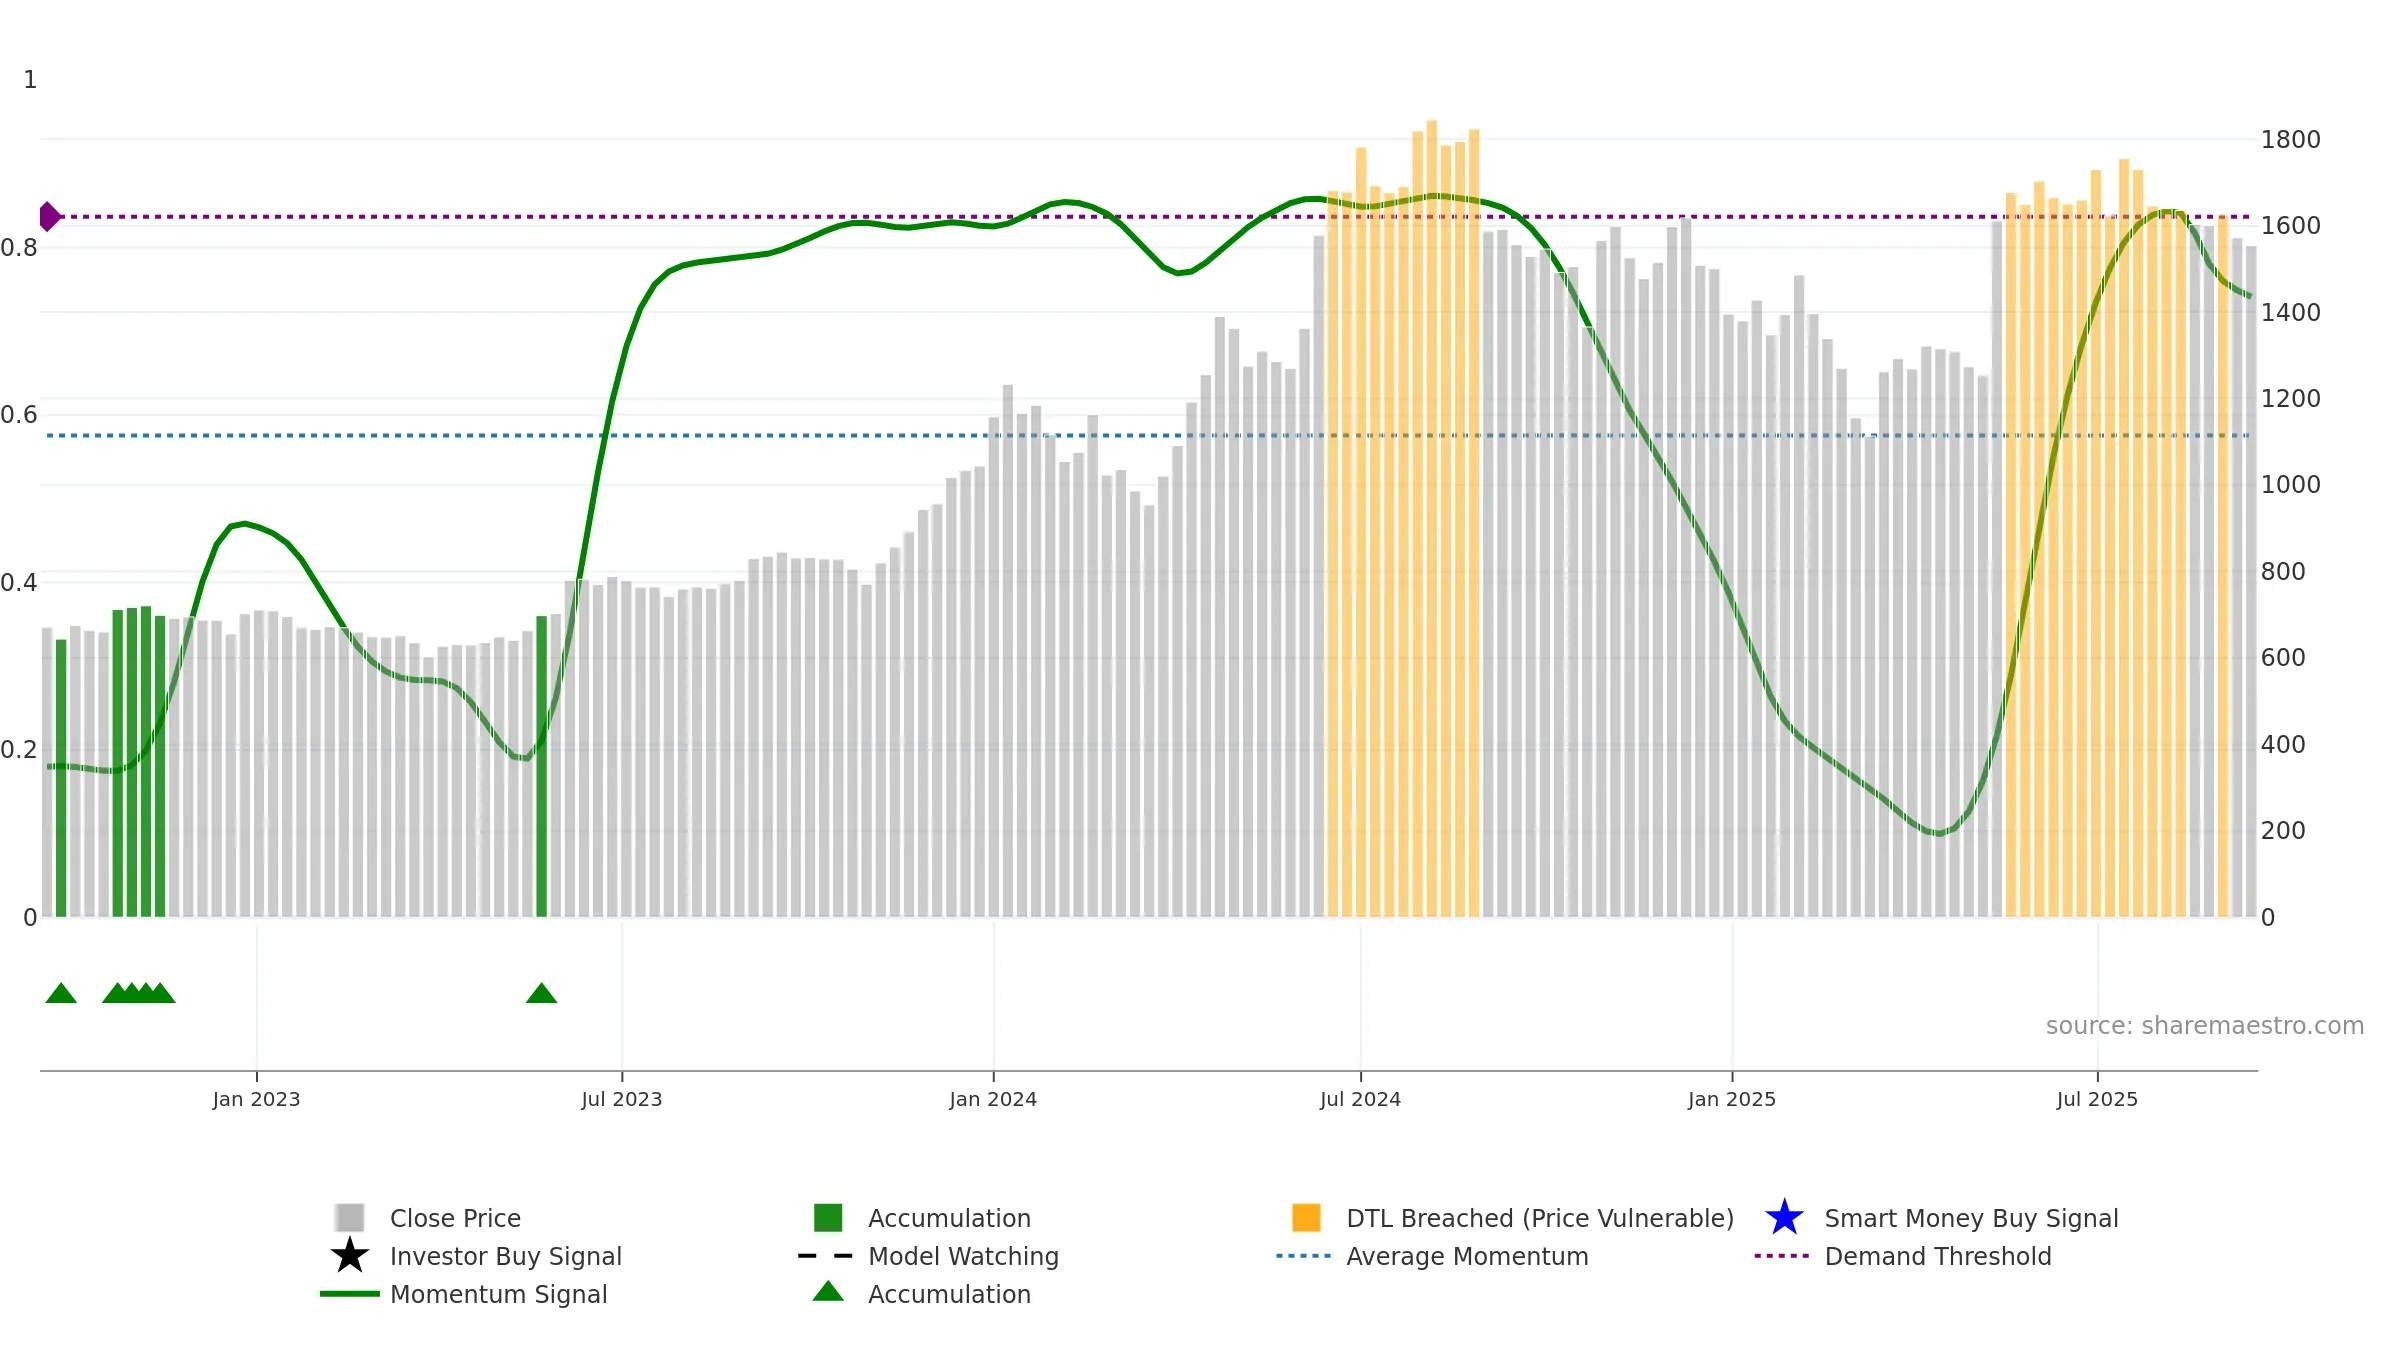The height and width of the screenshot is (1350, 2400).
Task: Click the purple diamond Demand Threshold marker
Action: pyautogui.click(x=49, y=216)
